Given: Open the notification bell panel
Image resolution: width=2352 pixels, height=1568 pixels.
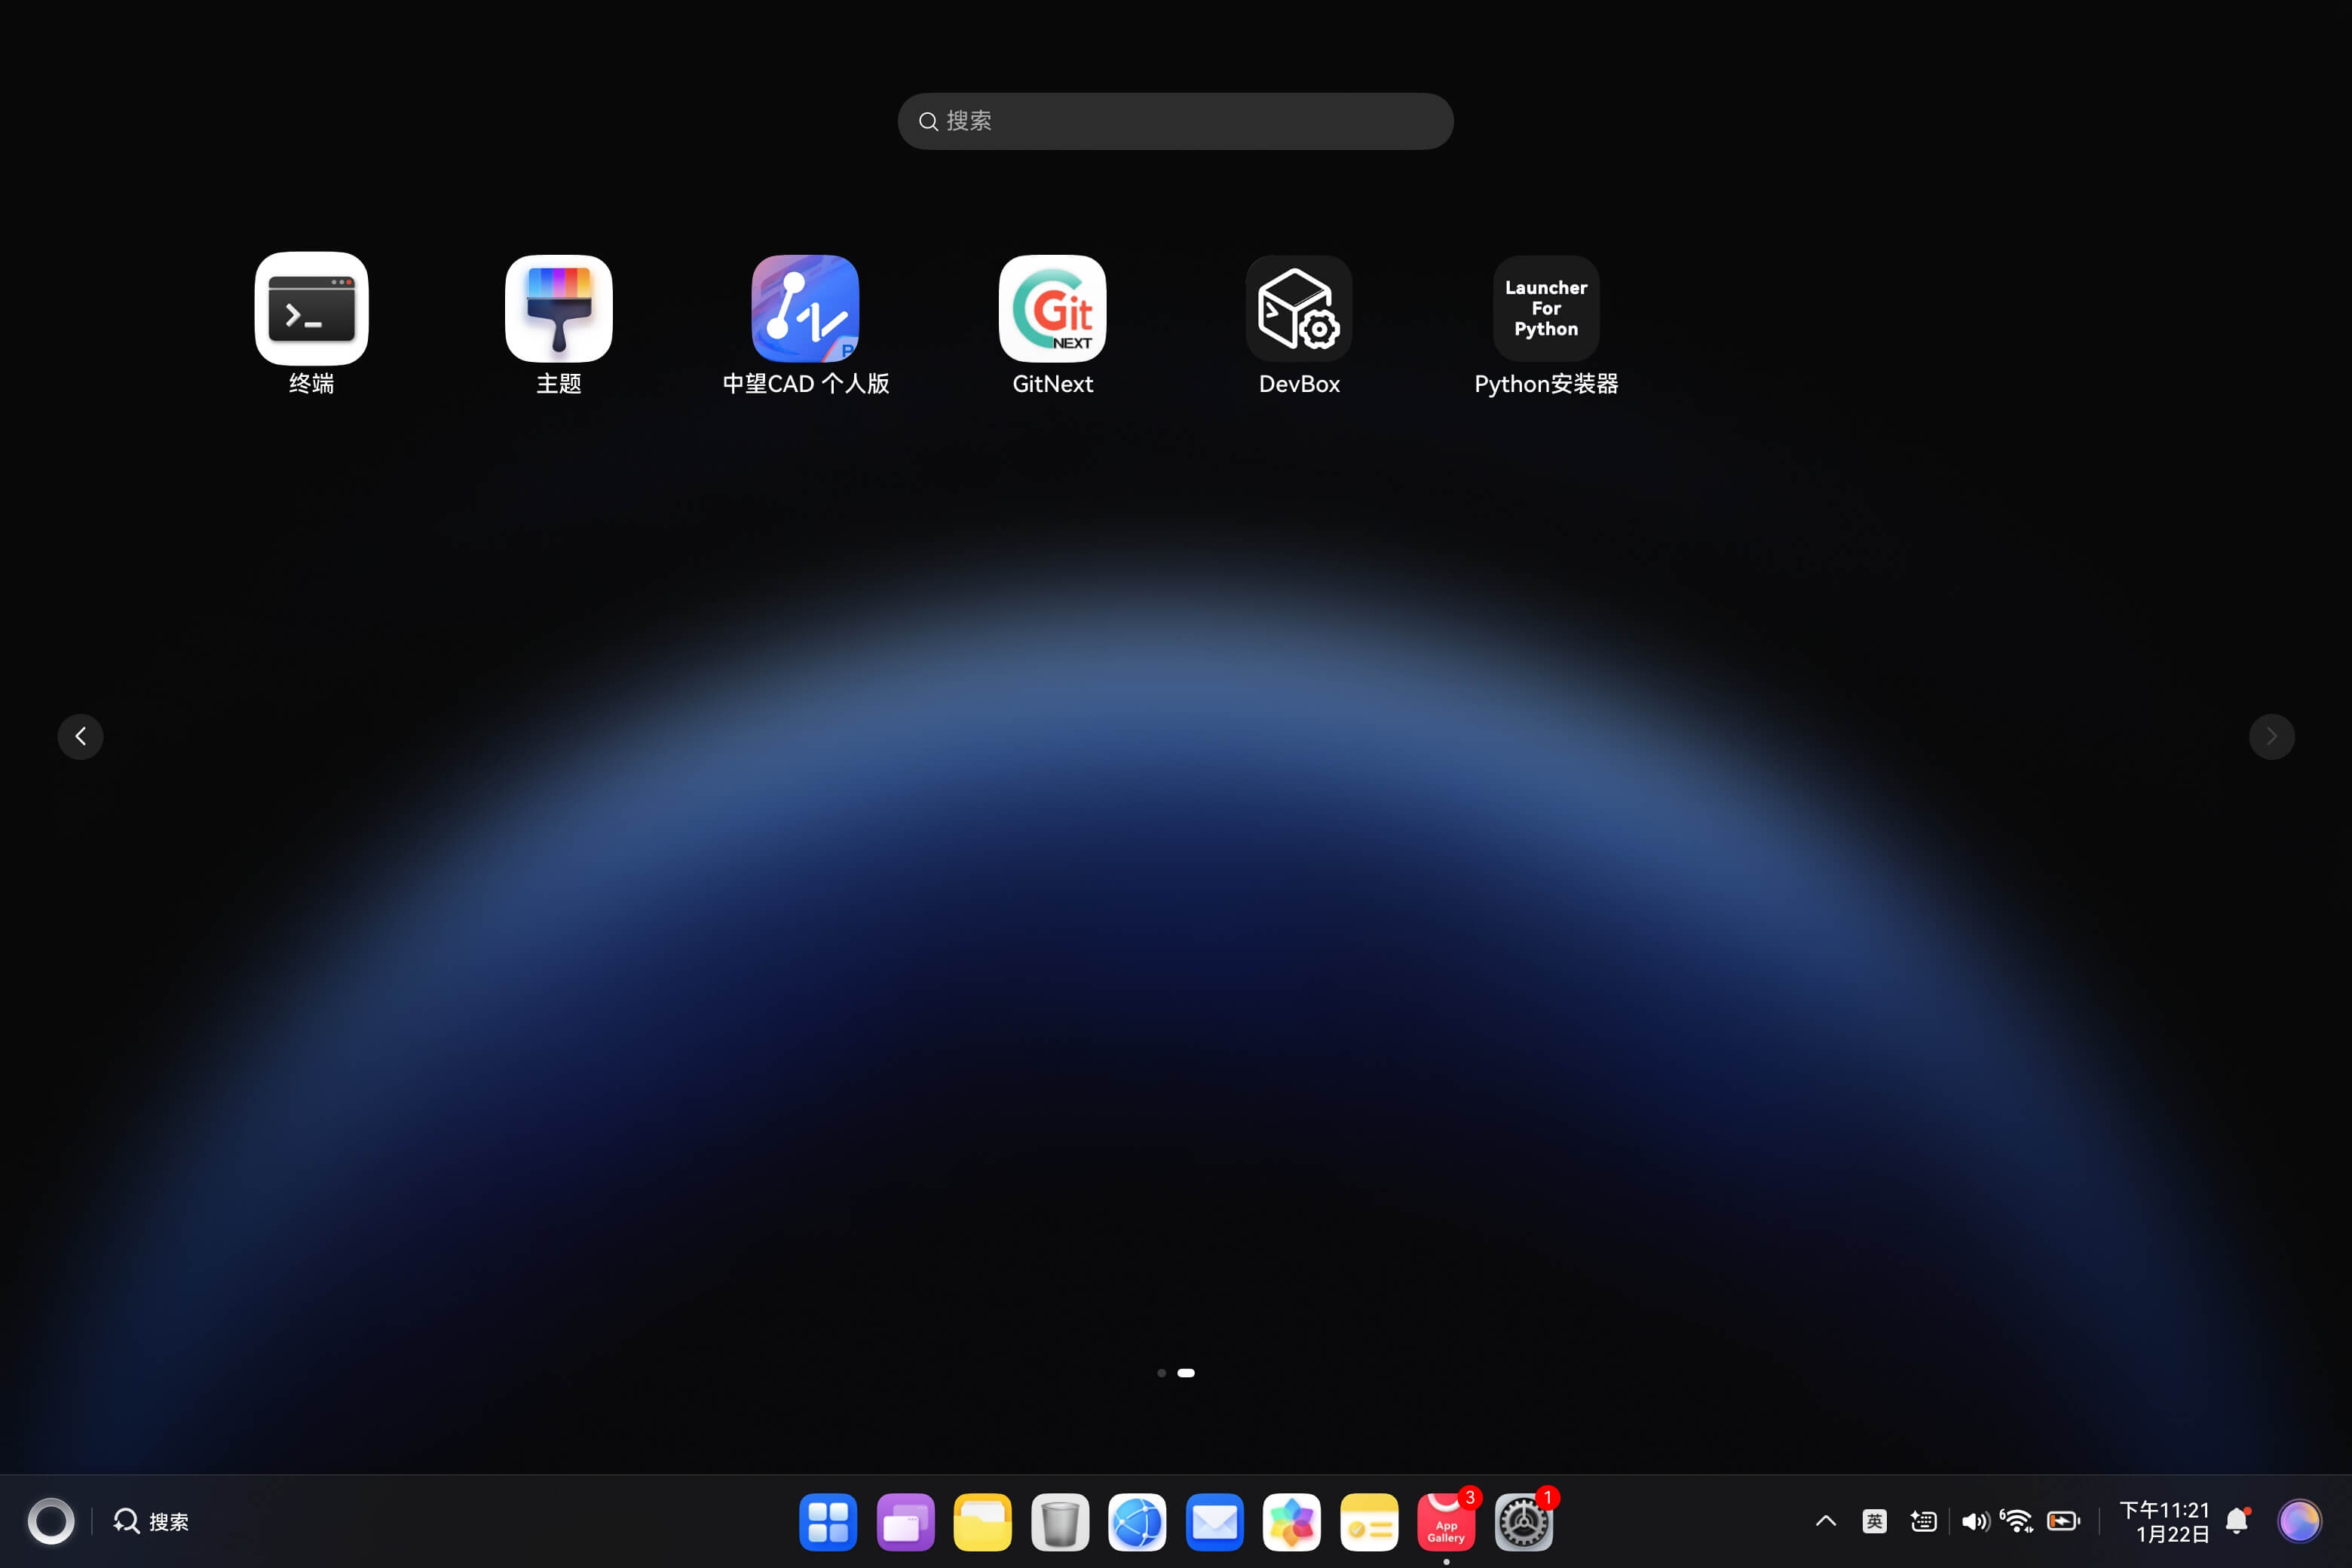Looking at the screenshot, I should 2237,1521.
